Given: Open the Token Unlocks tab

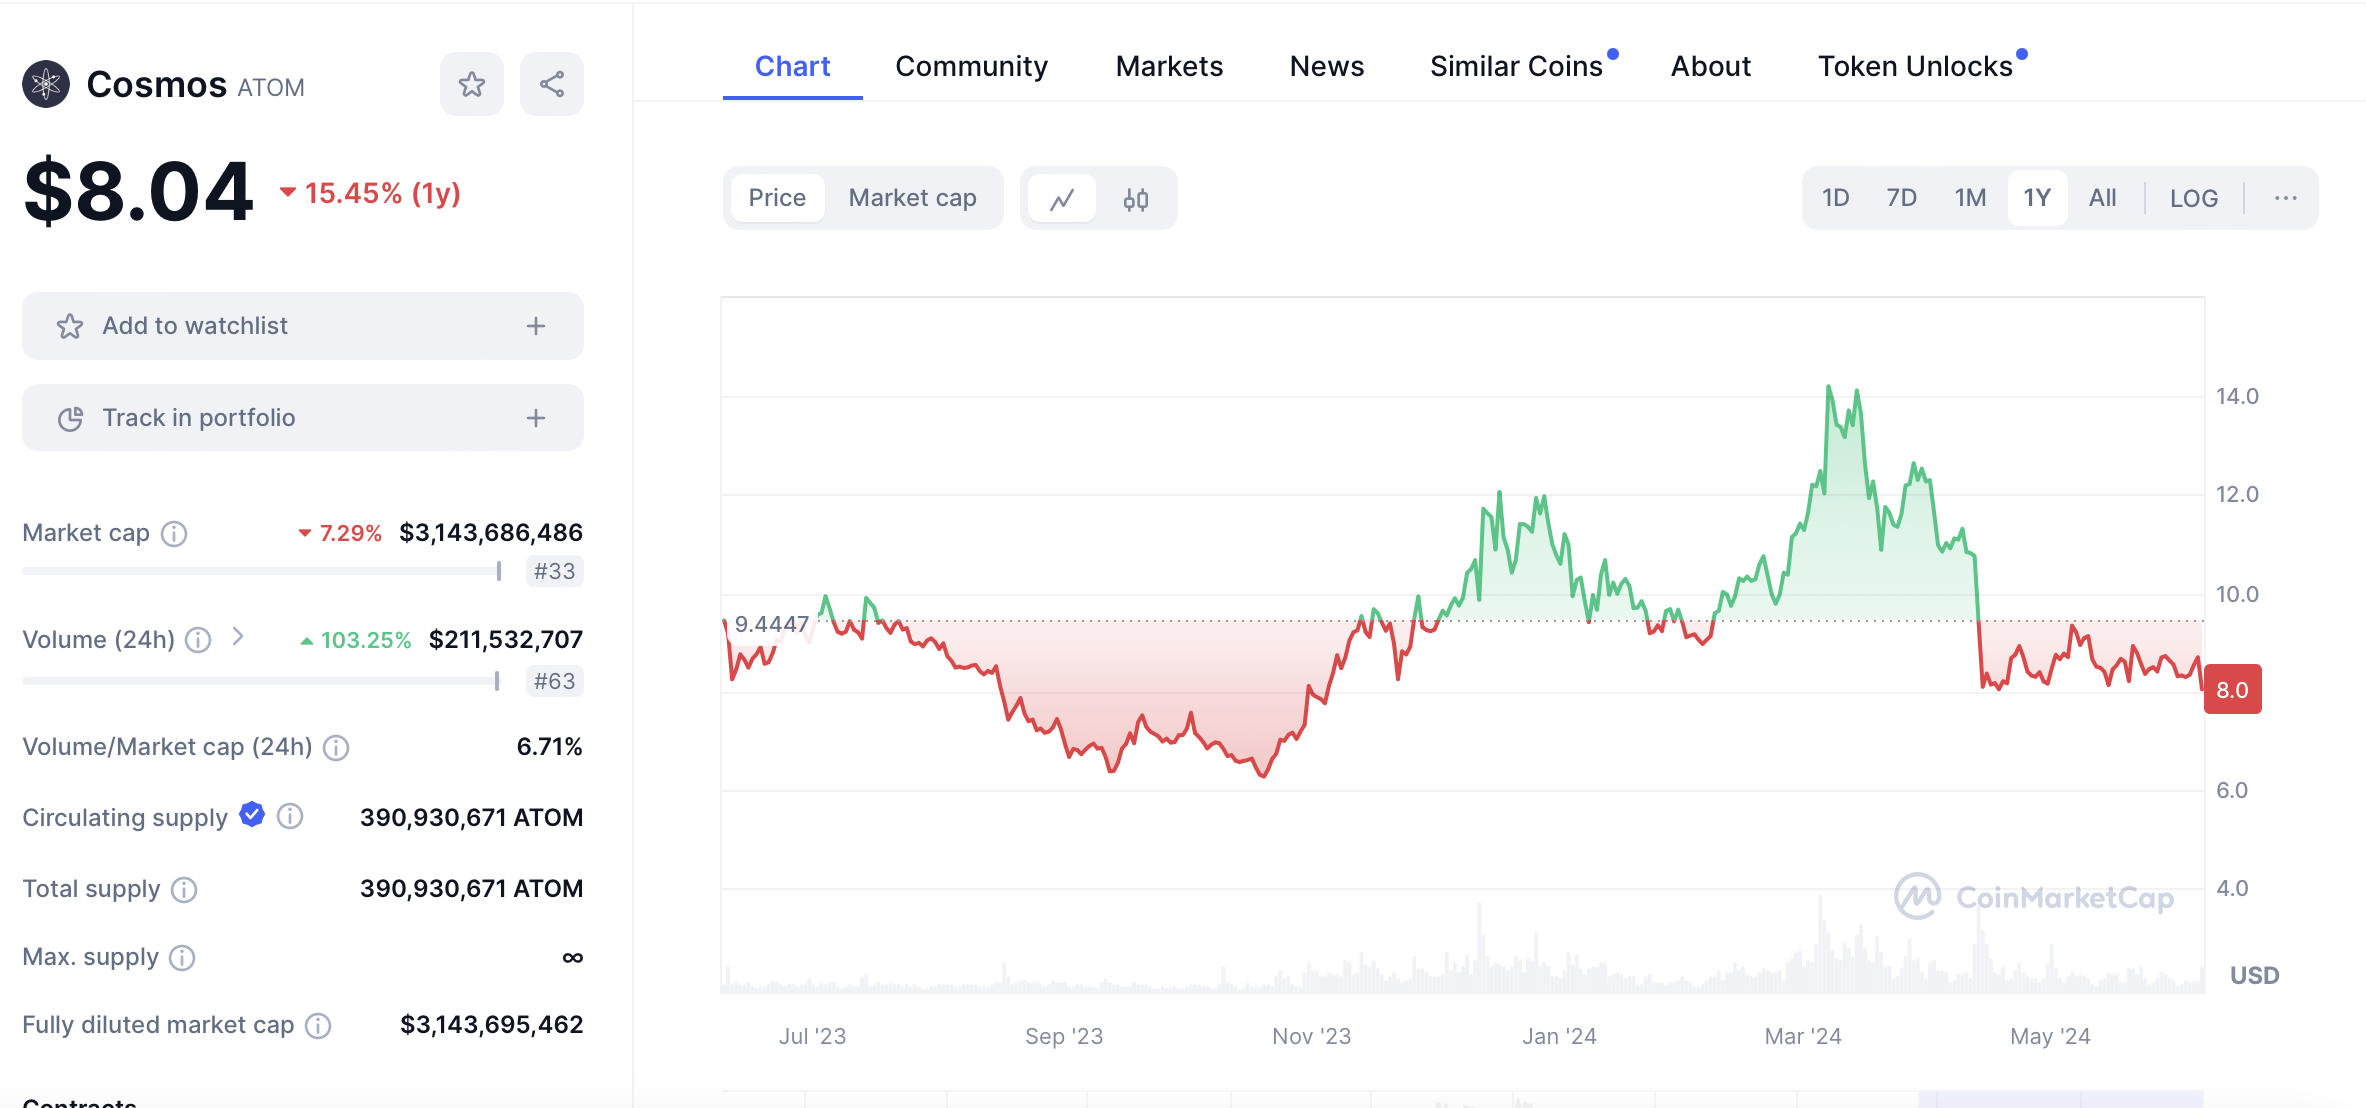Looking at the screenshot, I should [x=1914, y=66].
